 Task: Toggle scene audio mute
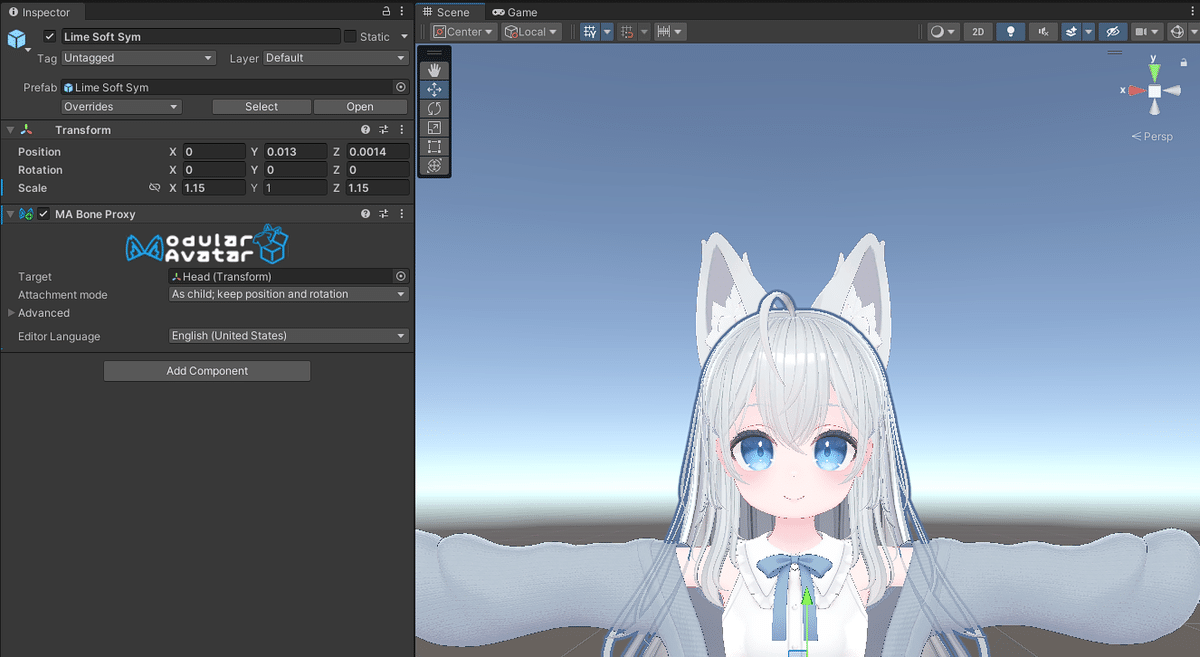1044,32
